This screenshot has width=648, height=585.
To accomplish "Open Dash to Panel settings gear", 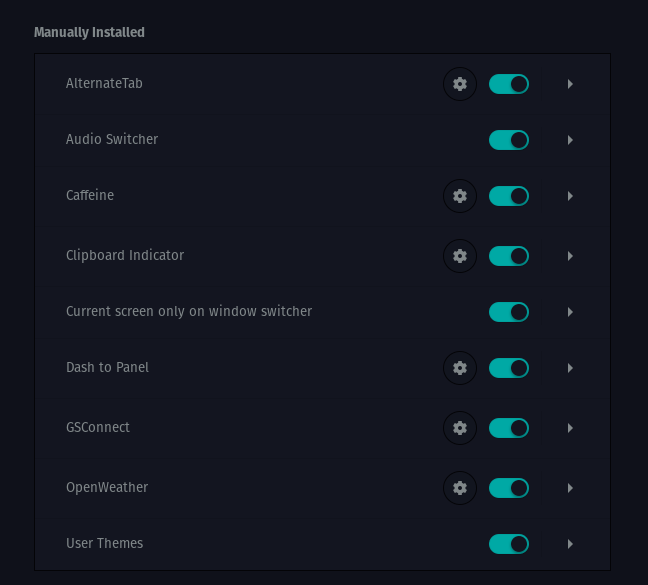I will point(460,368).
